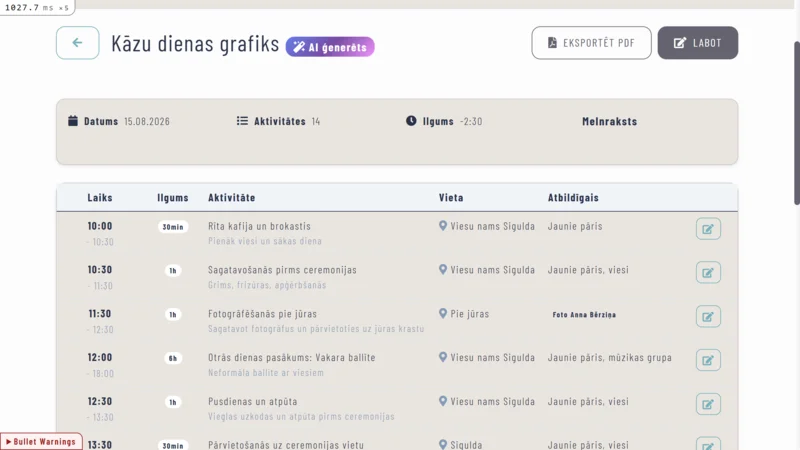Click the AI ģenerēts badge

tap(330, 47)
